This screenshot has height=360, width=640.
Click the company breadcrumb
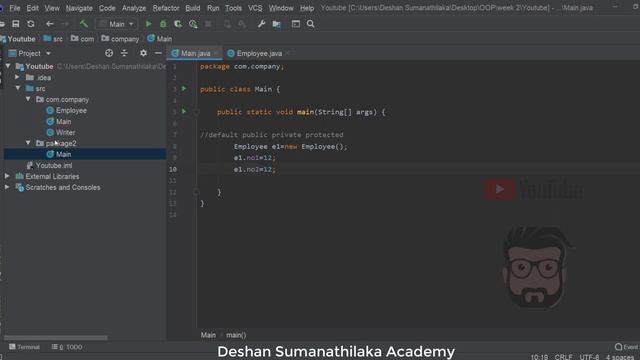click(x=120, y=39)
